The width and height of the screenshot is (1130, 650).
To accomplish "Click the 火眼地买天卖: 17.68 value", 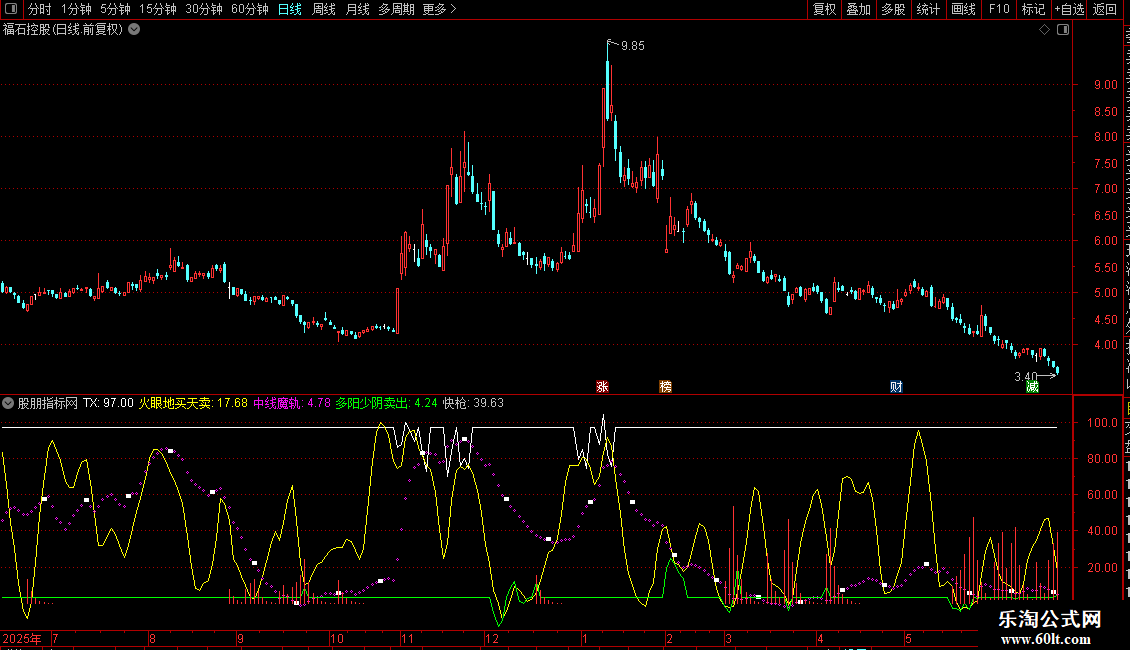I will tap(193, 404).
